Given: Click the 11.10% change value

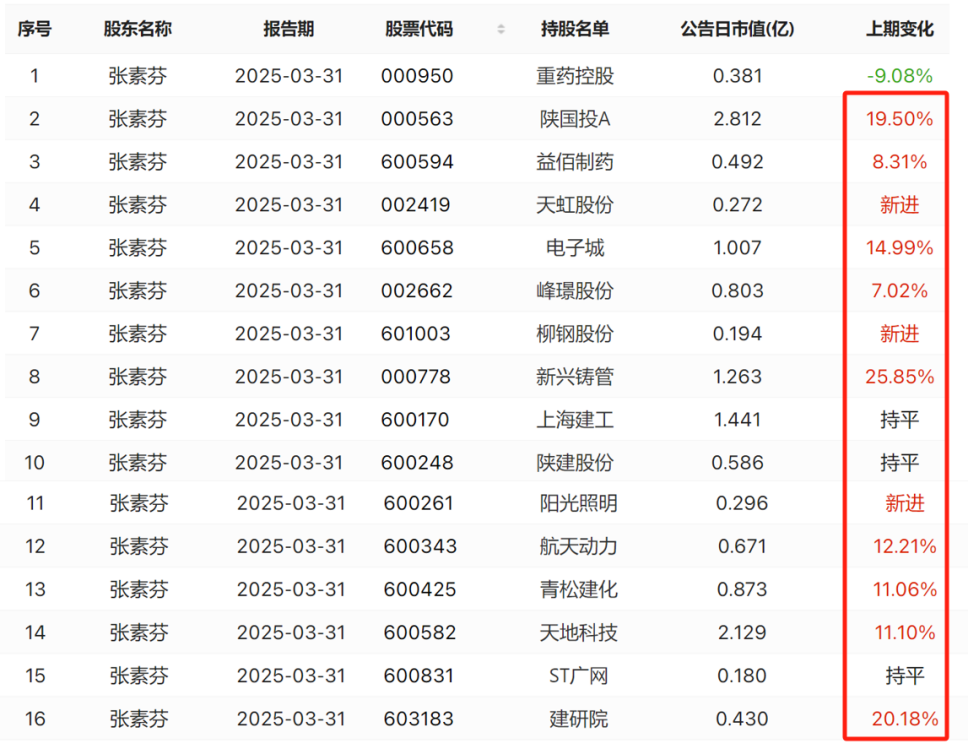Looking at the screenshot, I should coord(904,633).
